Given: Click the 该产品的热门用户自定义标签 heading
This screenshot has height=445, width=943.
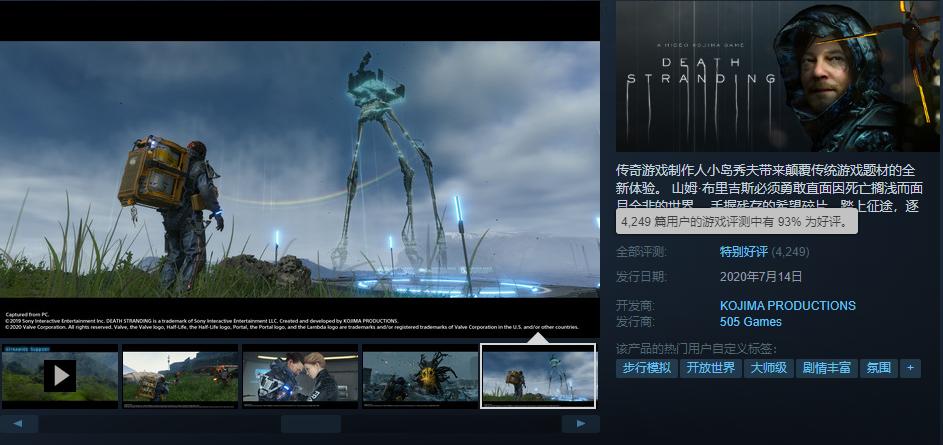Looking at the screenshot, I should (x=696, y=349).
